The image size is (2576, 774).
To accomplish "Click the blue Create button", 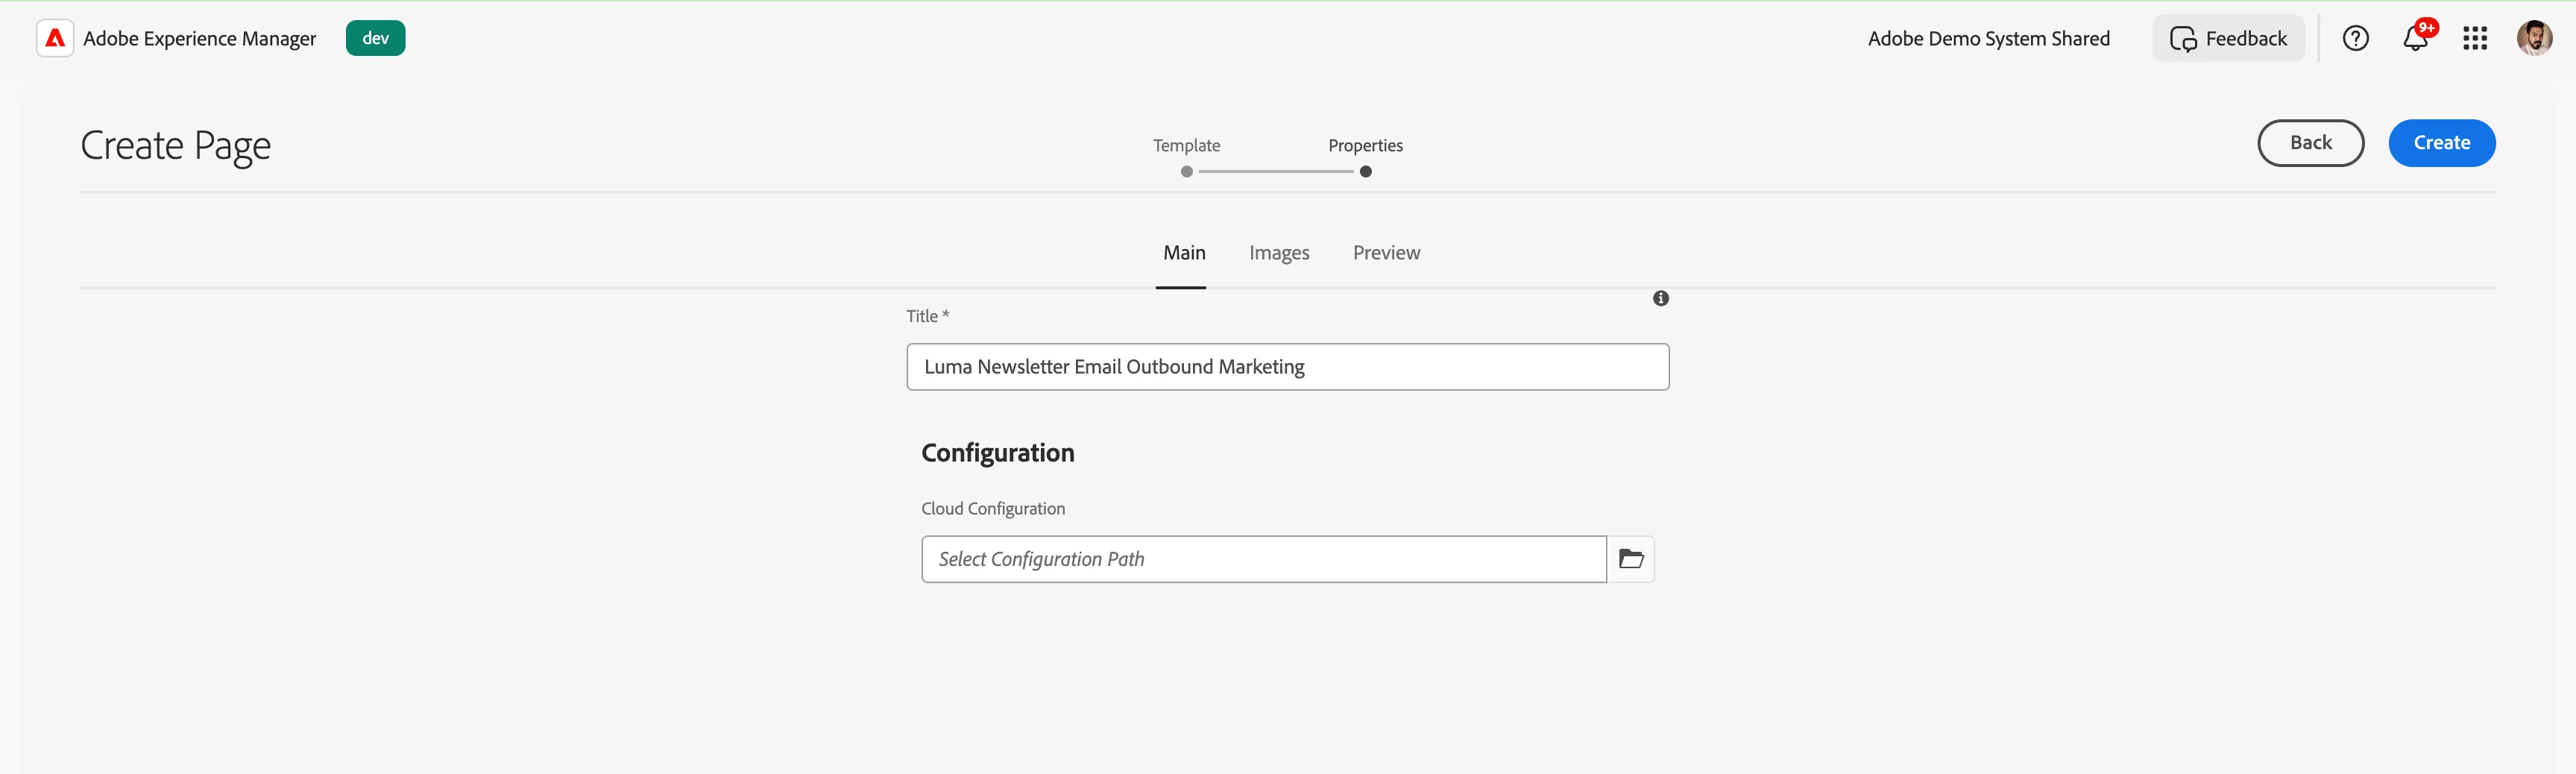I will click(x=2442, y=143).
